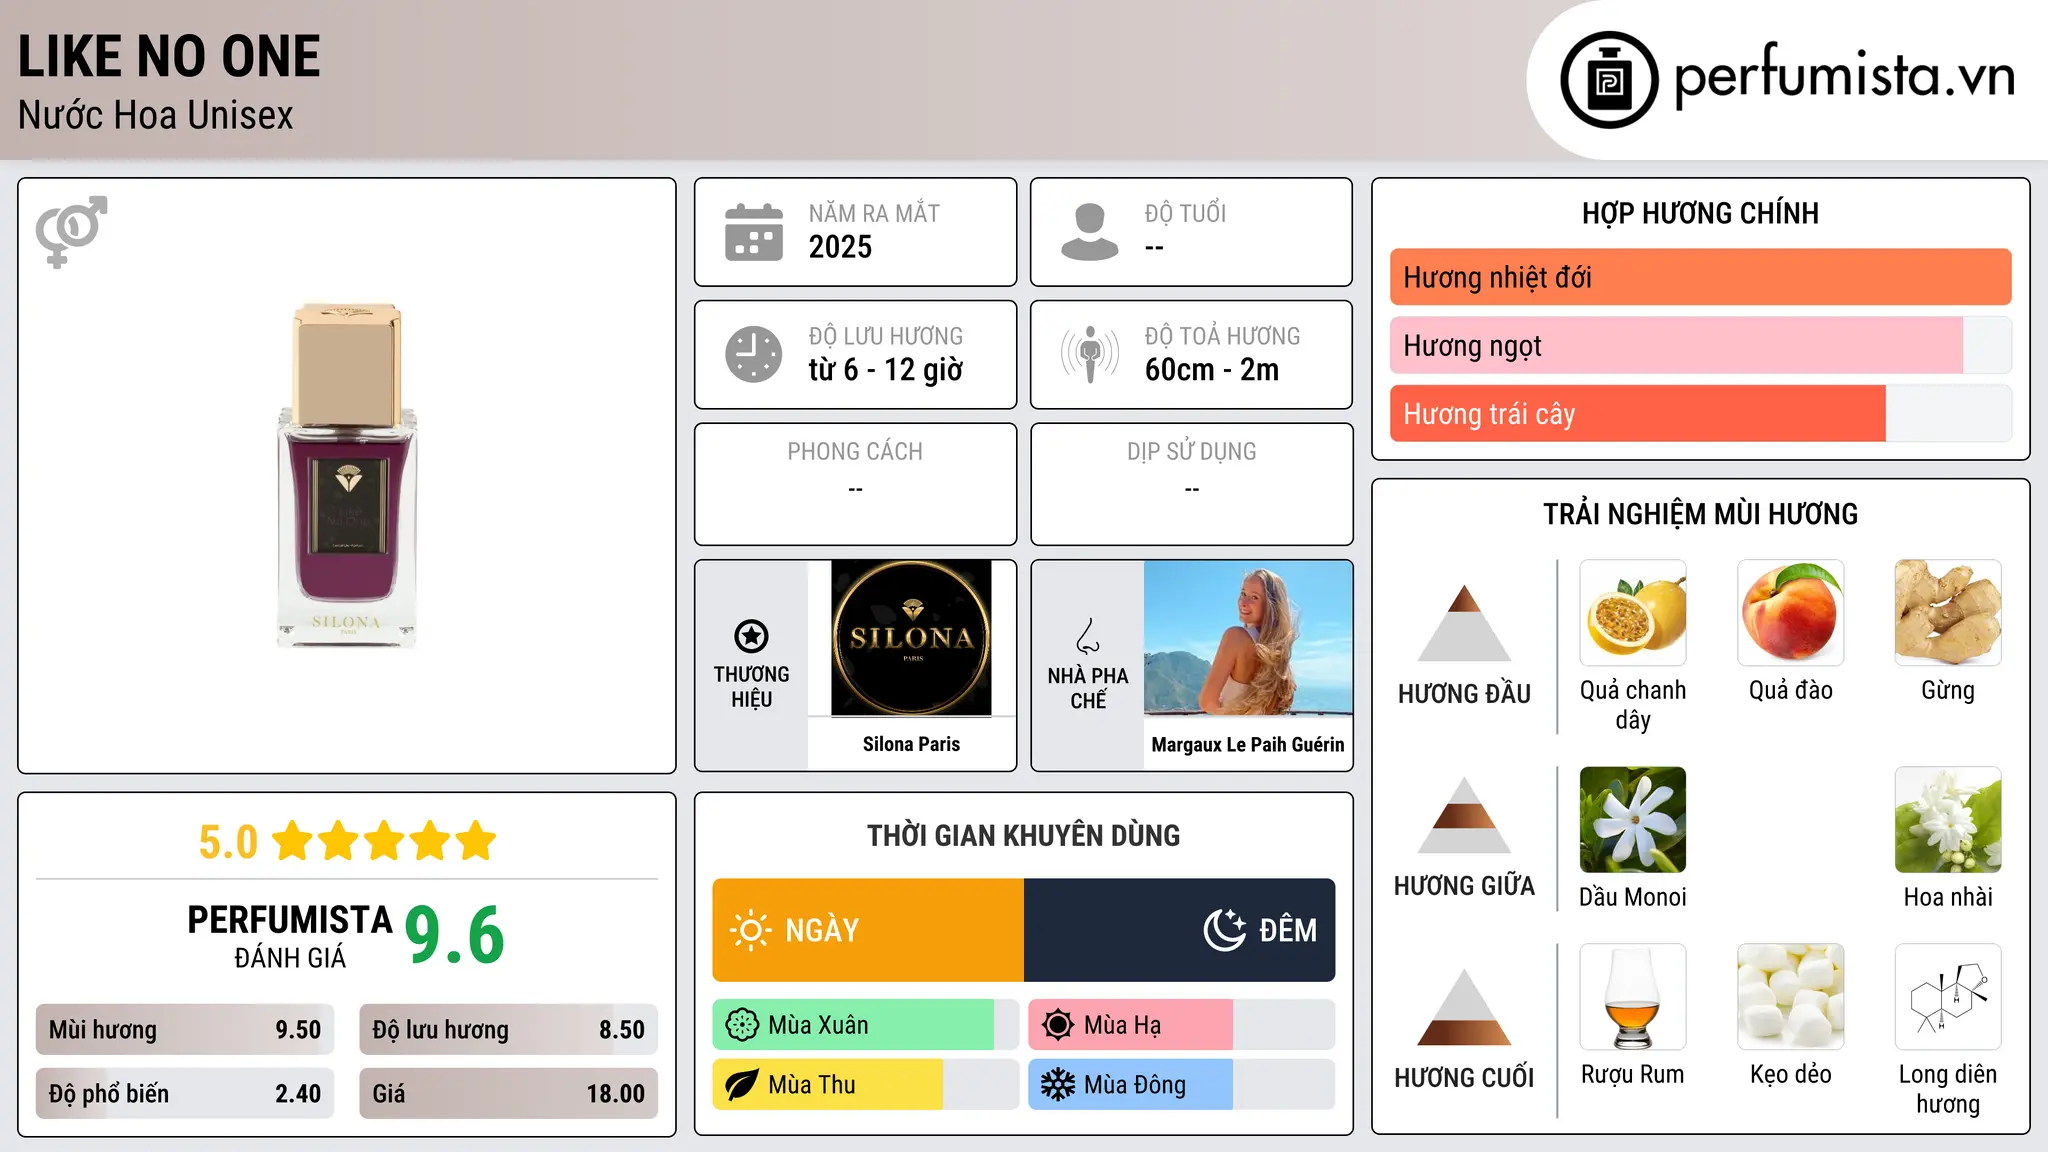This screenshot has width=2048, height=1152.
Task: Click the Phong cách label
Action: coord(855,452)
